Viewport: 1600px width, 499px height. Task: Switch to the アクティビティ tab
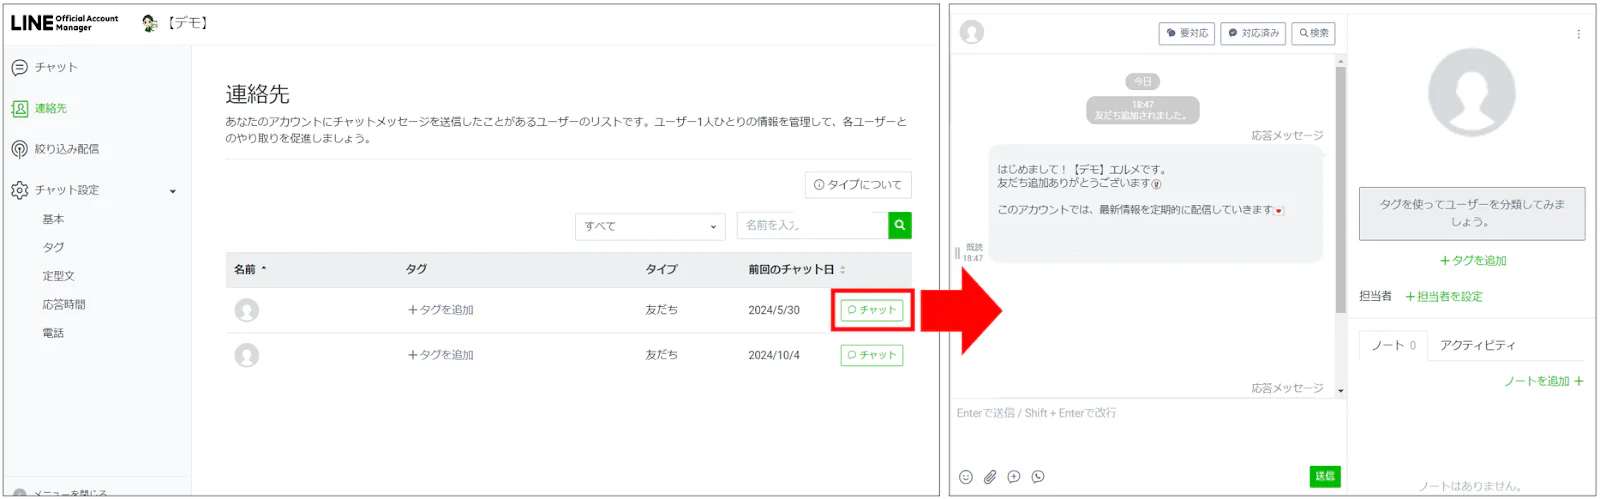(x=1478, y=345)
